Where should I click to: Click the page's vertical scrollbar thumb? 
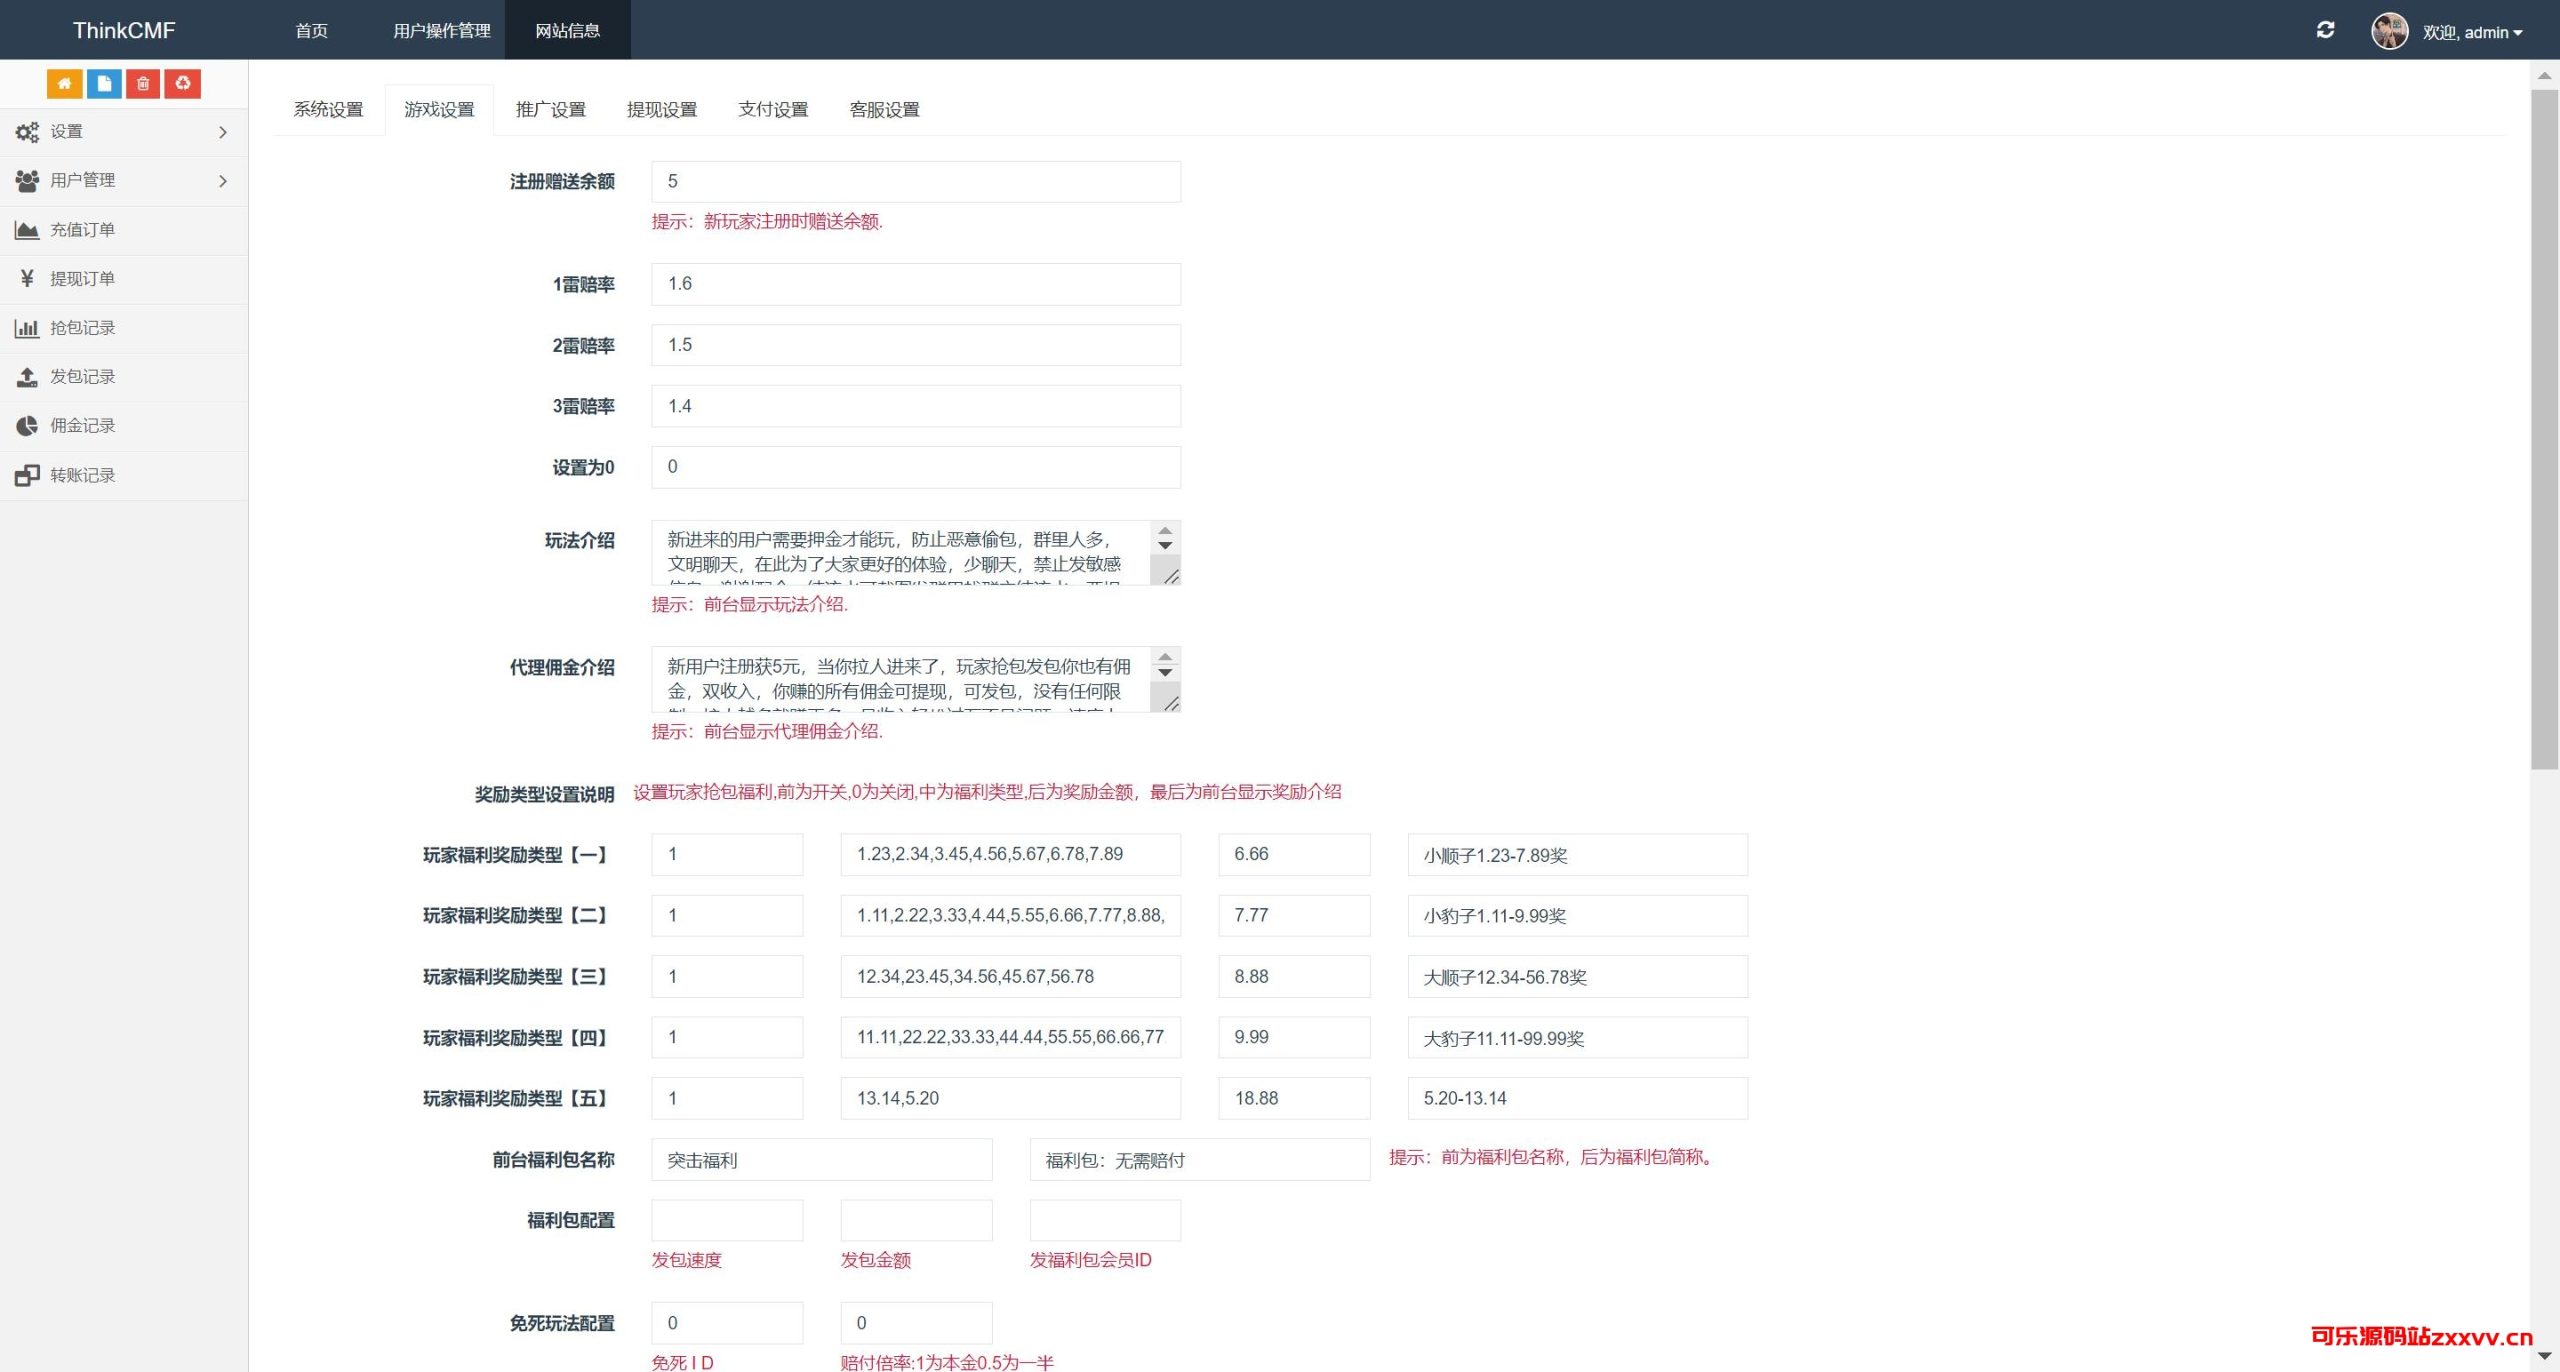[2544, 430]
